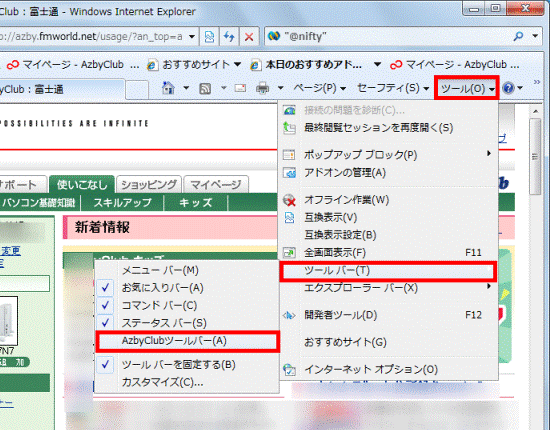Click the search magnifier icon

tap(518, 36)
